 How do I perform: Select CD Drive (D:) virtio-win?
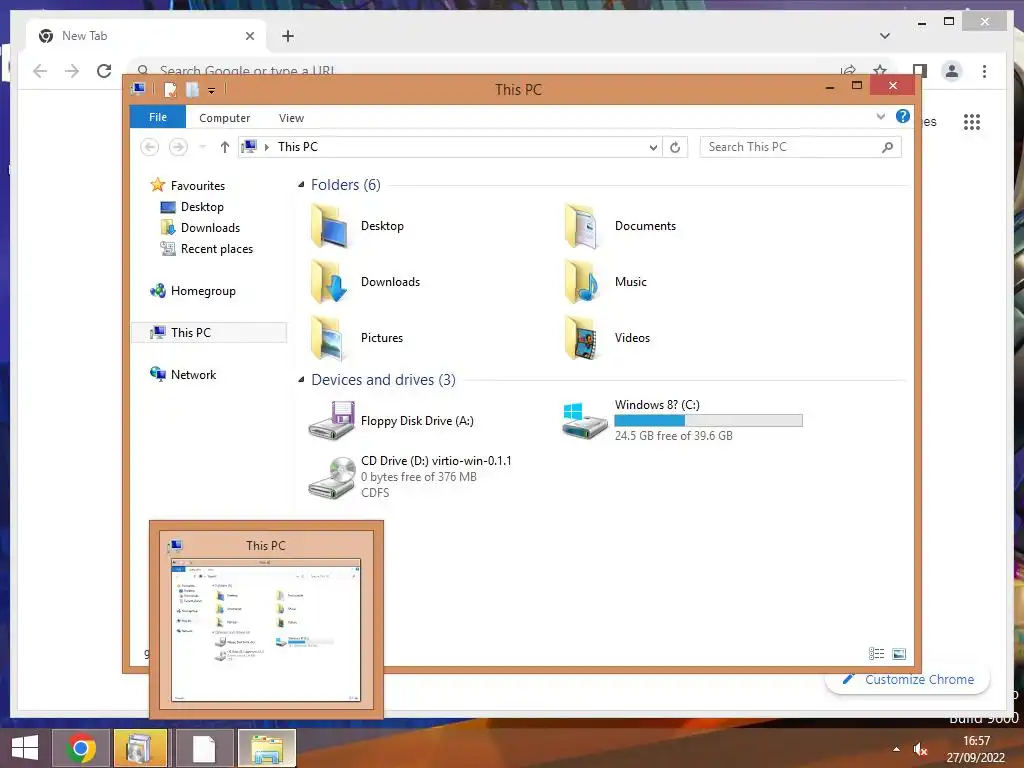410,477
